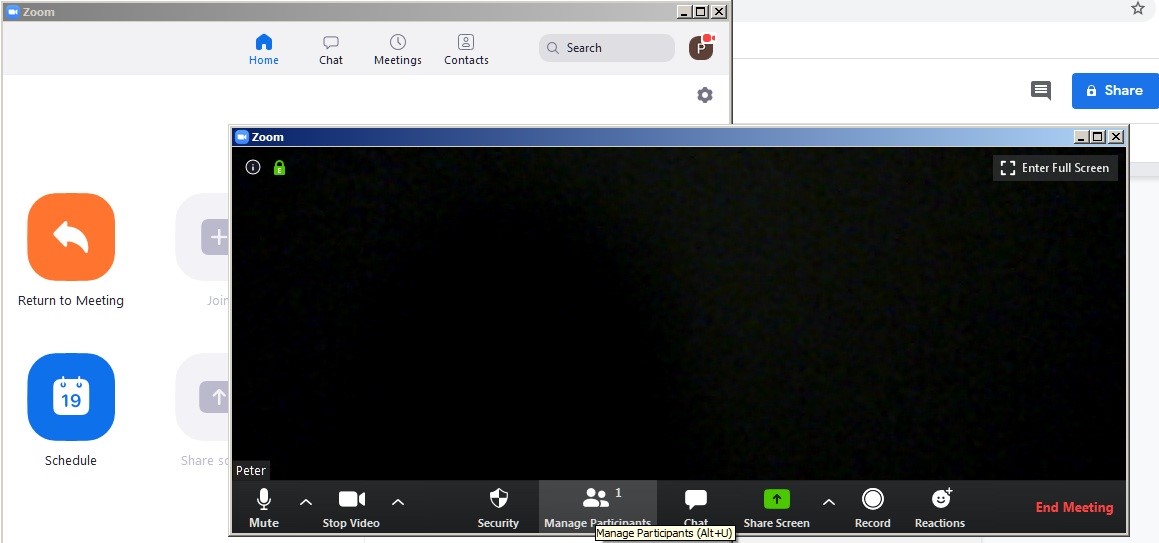1159x543 pixels.
Task: Click the Share screen arrow button in main window
Action: [x=204, y=397]
